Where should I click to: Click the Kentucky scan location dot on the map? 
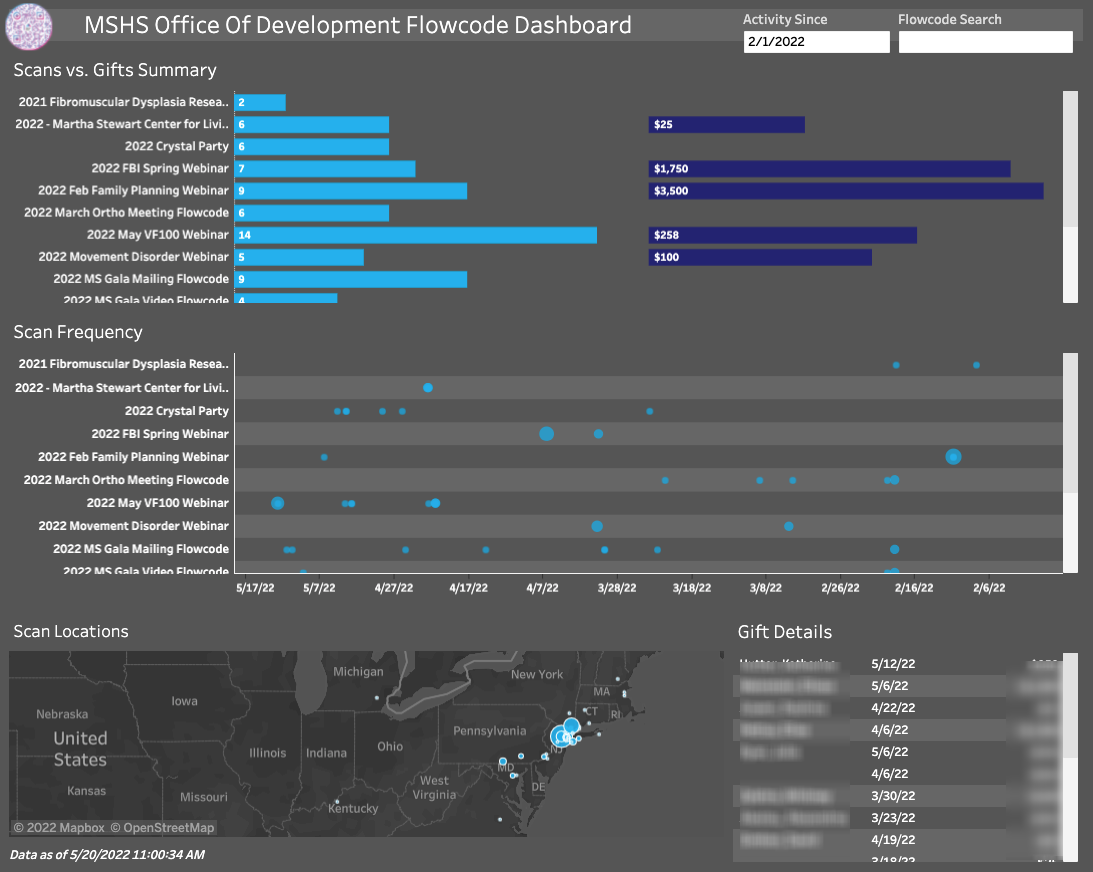pyautogui.click(x=337, y=802)
